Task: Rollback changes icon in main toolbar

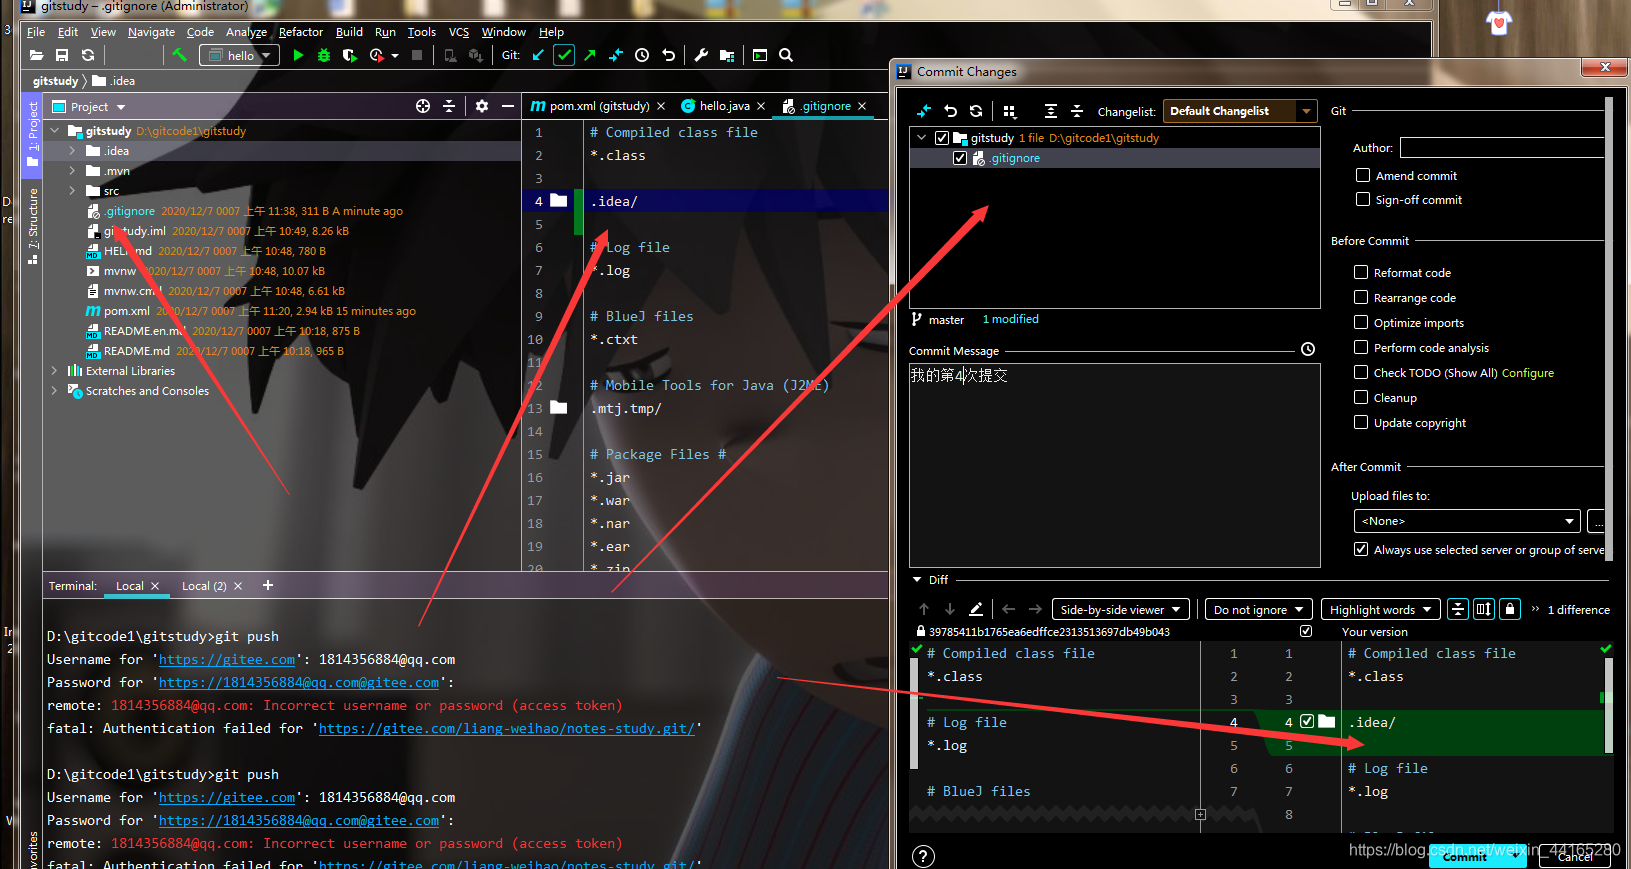Action: 668,55
